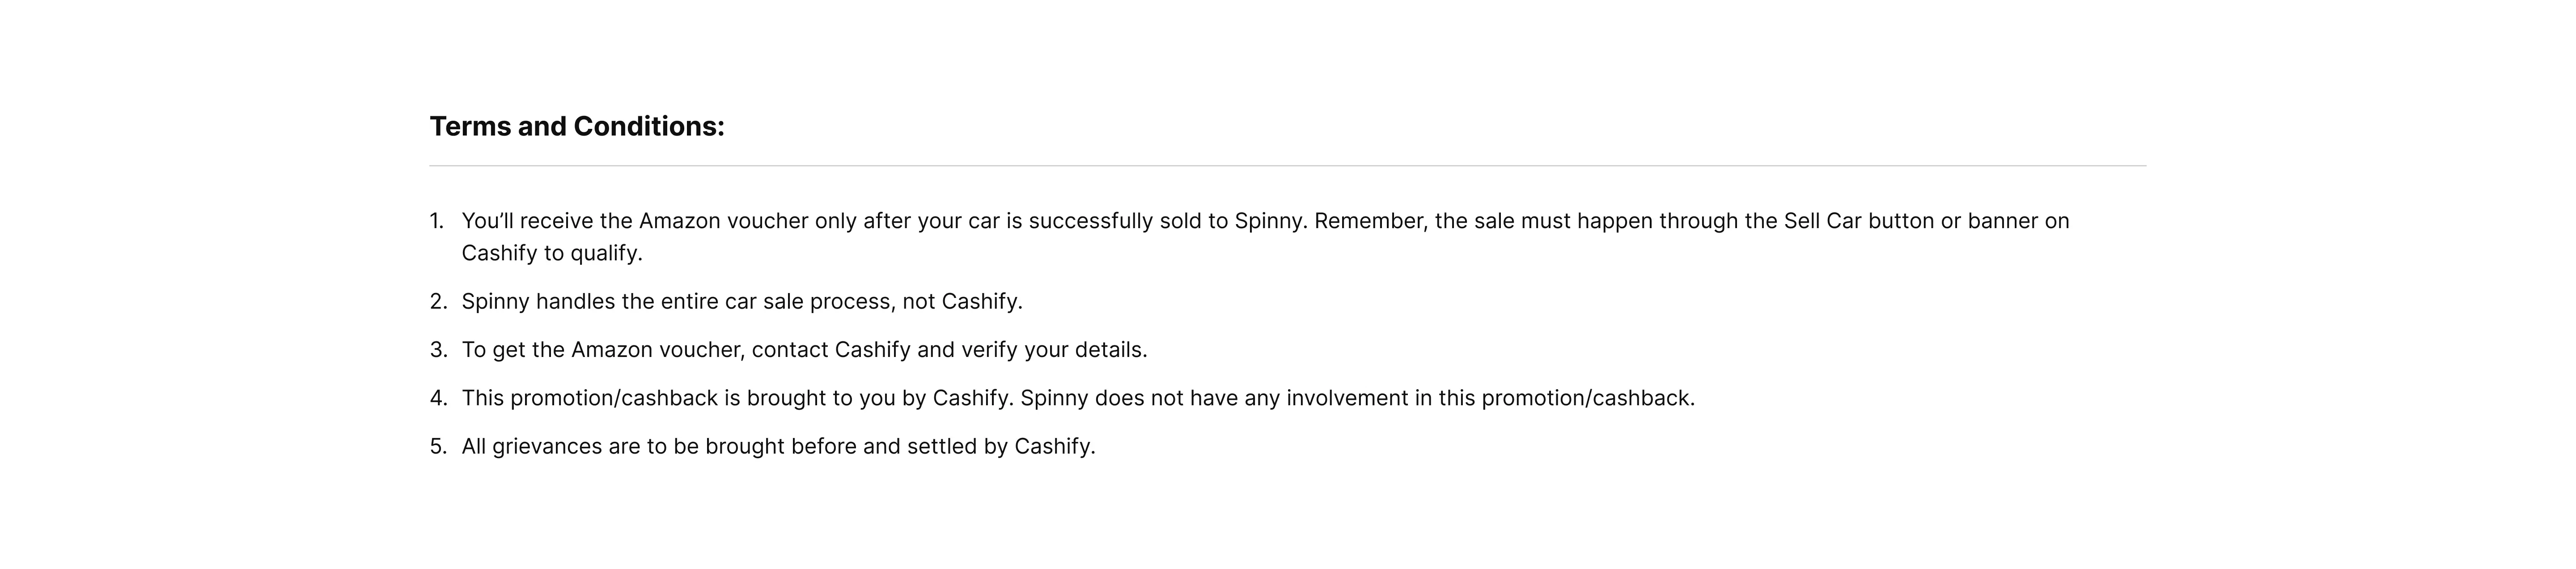Screen dimensions: 2576x569
Task: Click the Terms and Conditions heading
Action: point(577,127)
